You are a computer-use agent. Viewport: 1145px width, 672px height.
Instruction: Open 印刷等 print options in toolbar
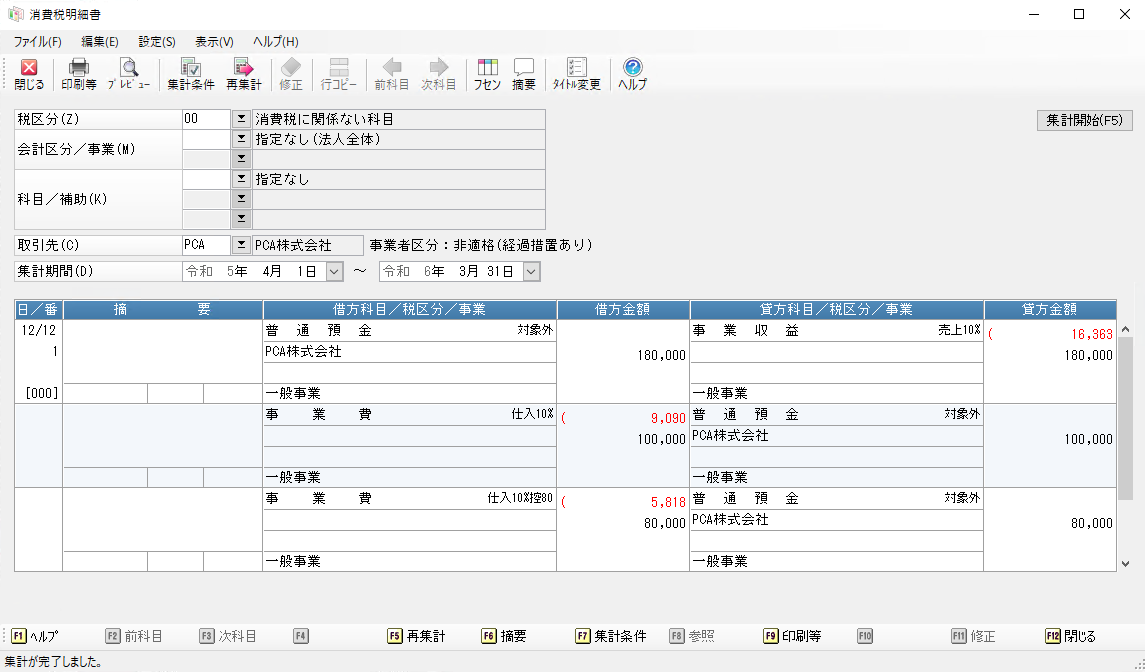pos(78,74)
